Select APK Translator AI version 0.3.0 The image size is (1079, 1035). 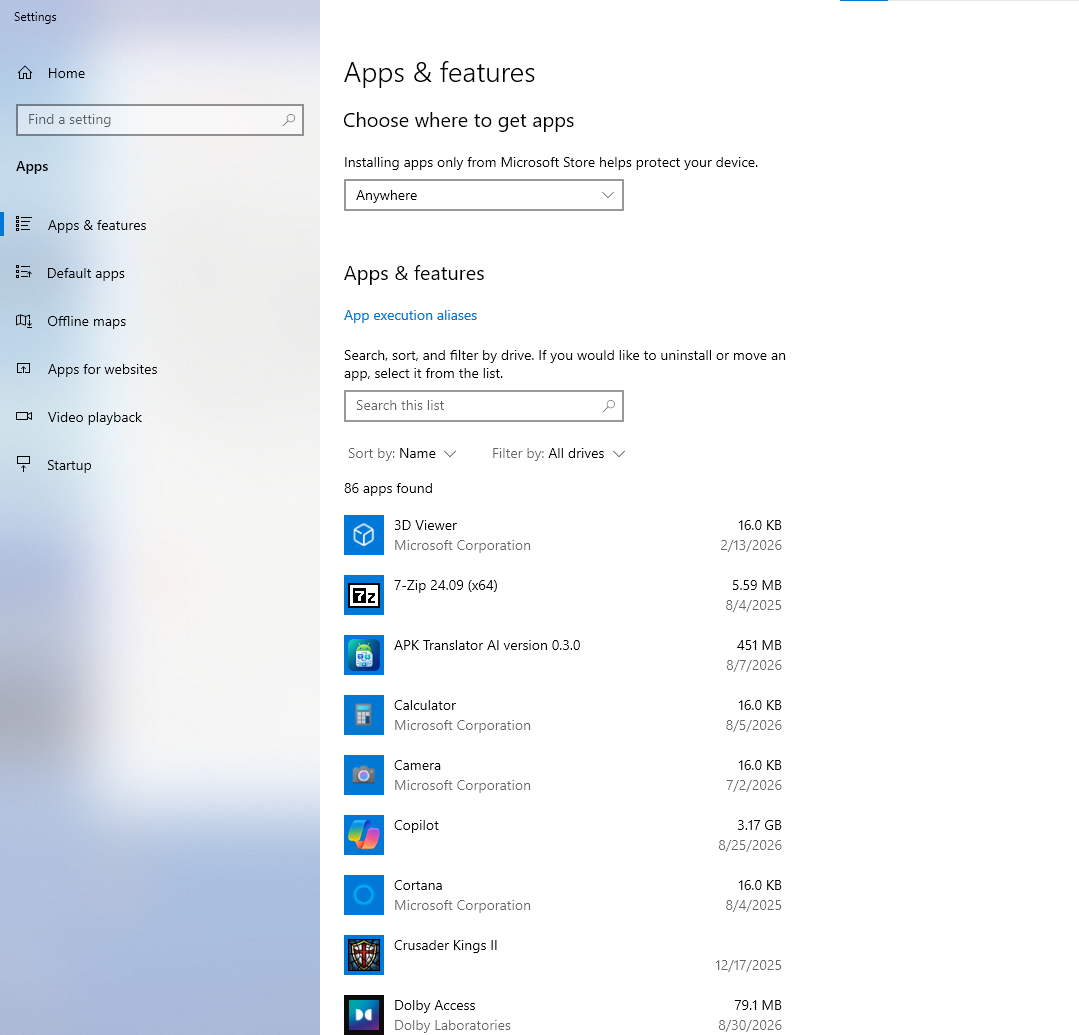(x=487, y=645)
